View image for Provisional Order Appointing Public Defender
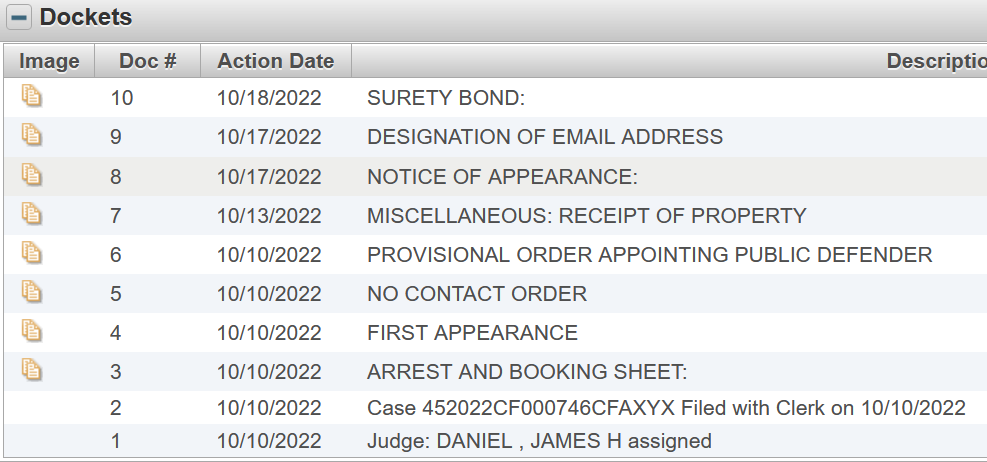Image resolution: width=987 pixels, height=462 pixels. [33, 252]
